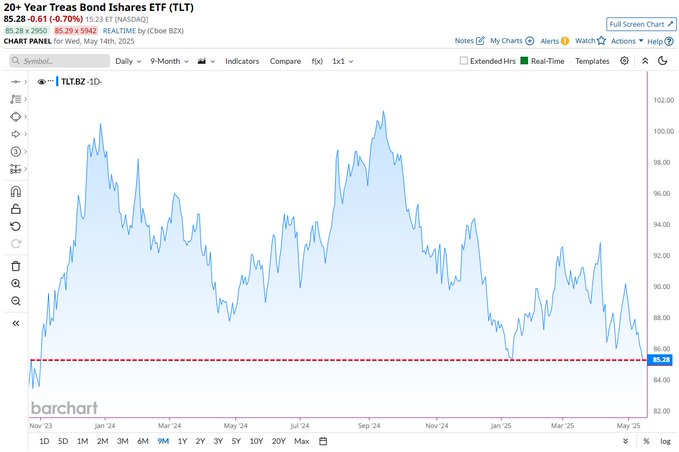The image size is (679, 452).
Task: Open the calendar date range picker
Action: pos(323,441)
